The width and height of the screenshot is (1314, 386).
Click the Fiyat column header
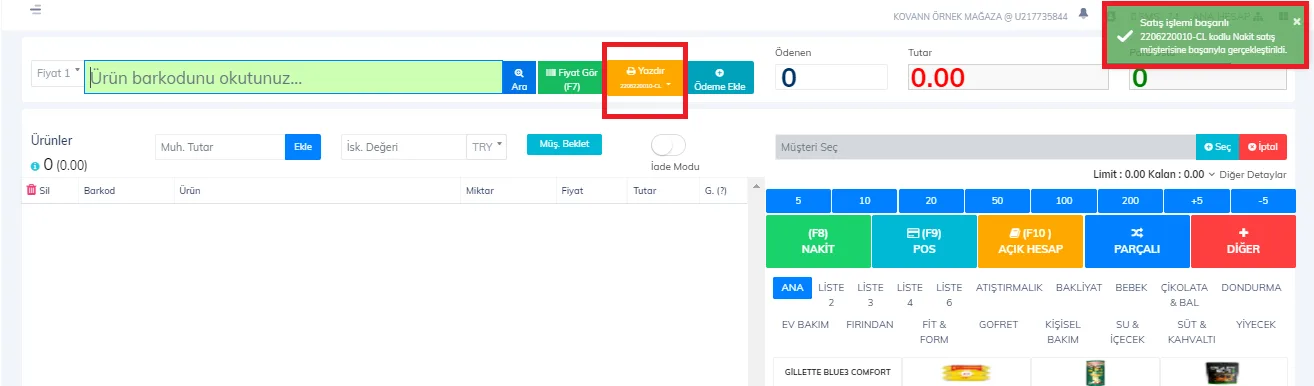coord(572,190)
